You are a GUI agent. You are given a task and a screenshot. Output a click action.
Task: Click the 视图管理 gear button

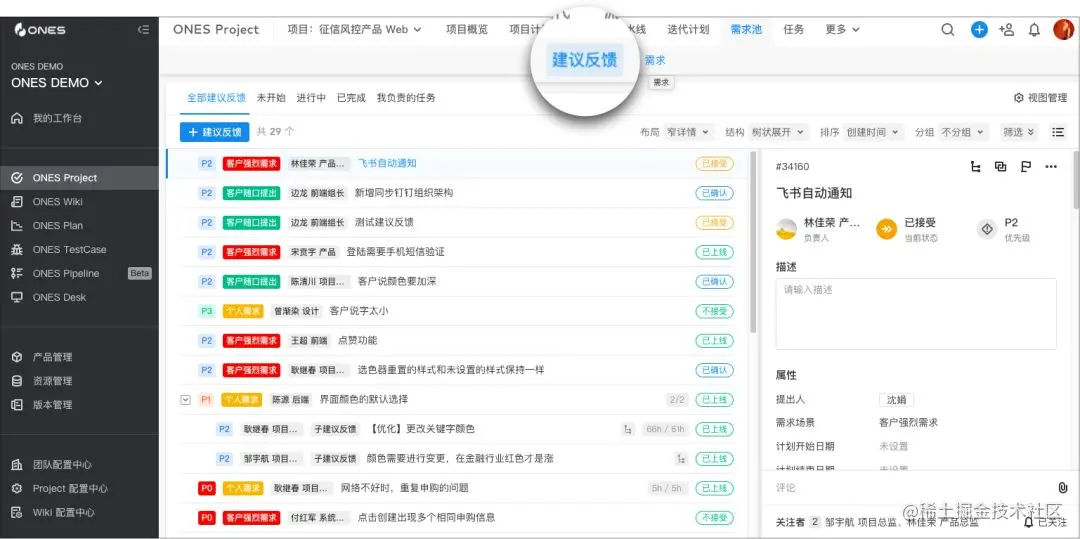1040,98
